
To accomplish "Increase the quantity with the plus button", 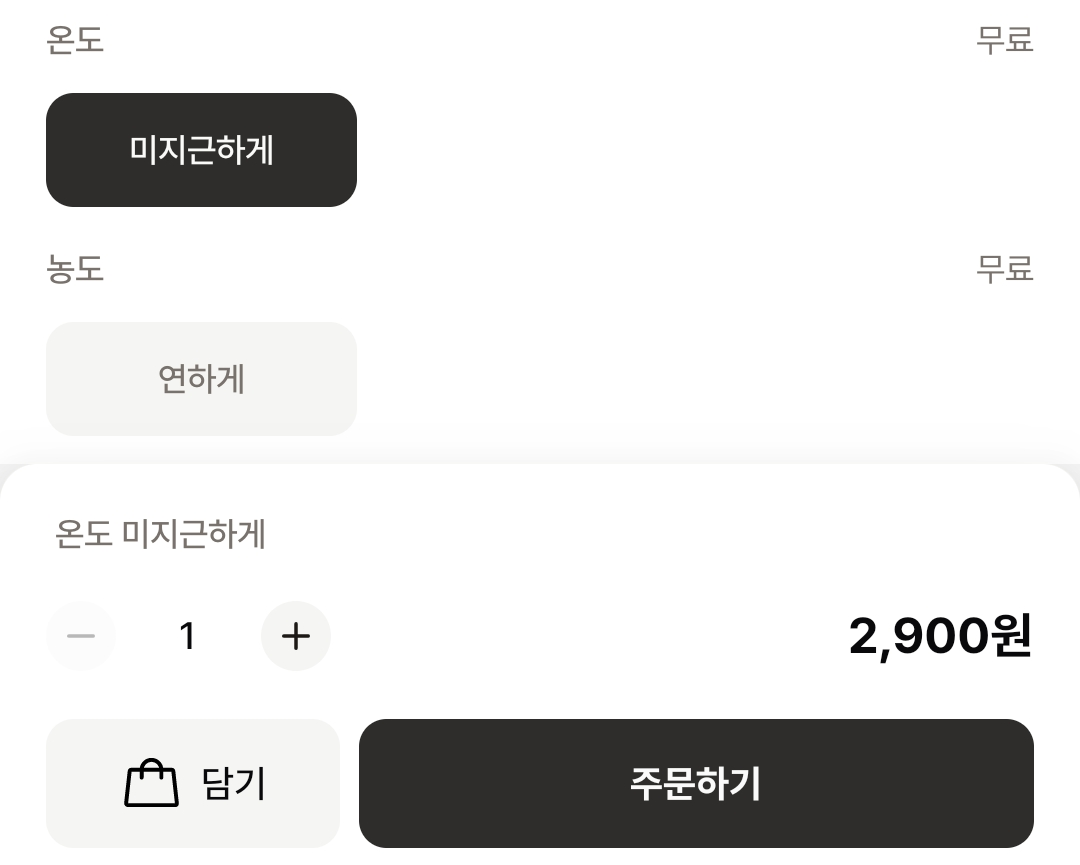I will (x=296, y=636).
